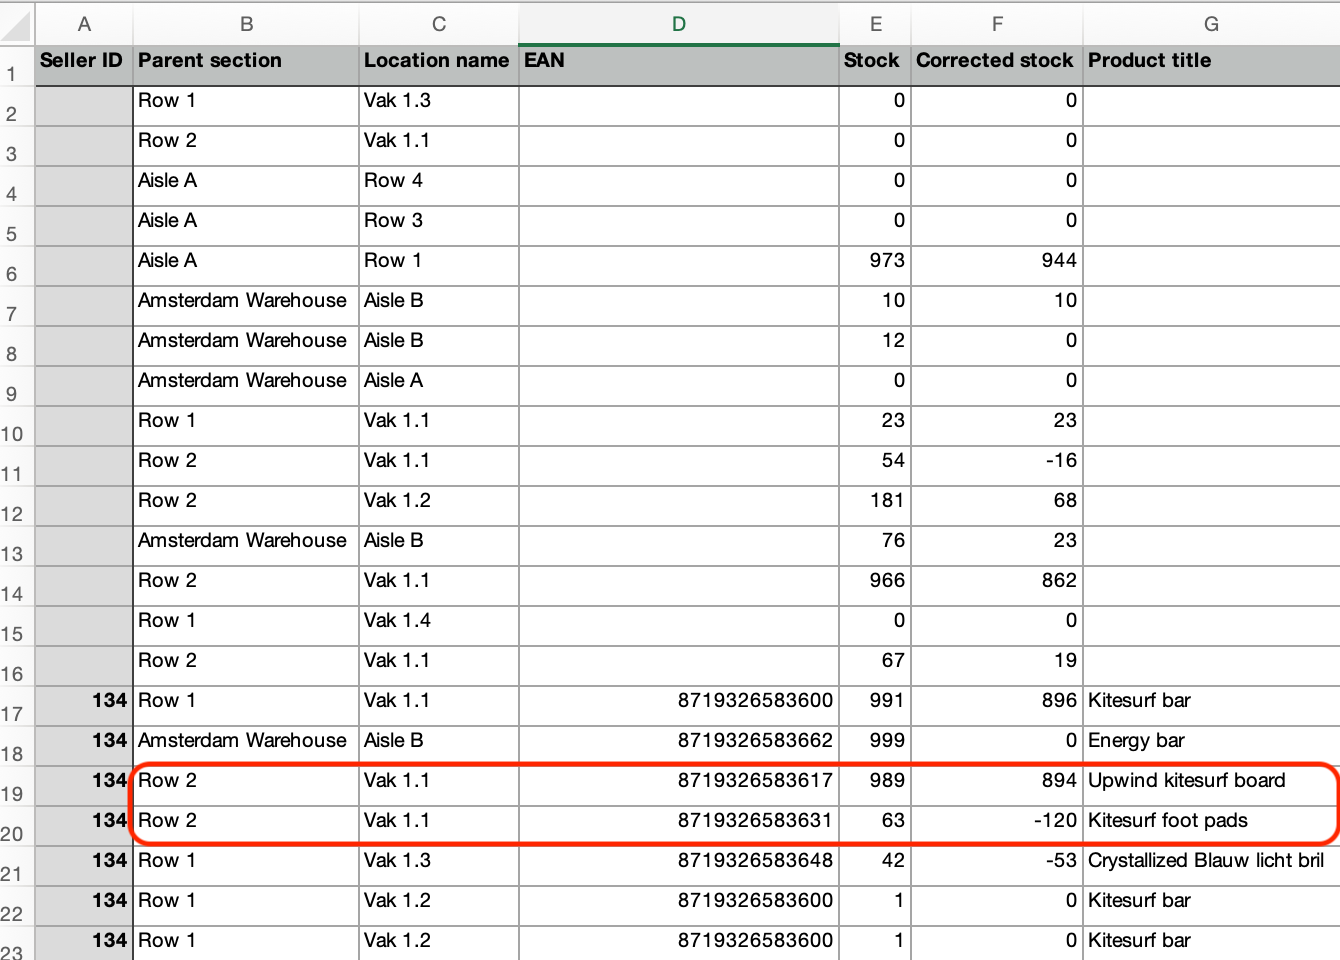The image size is (1340, 960).
Task: Click the Stock header cell
Action: 875,66
